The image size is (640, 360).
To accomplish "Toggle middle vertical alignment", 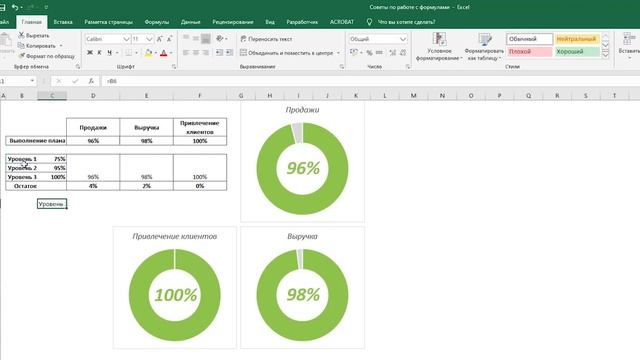I will click(196, 38).
